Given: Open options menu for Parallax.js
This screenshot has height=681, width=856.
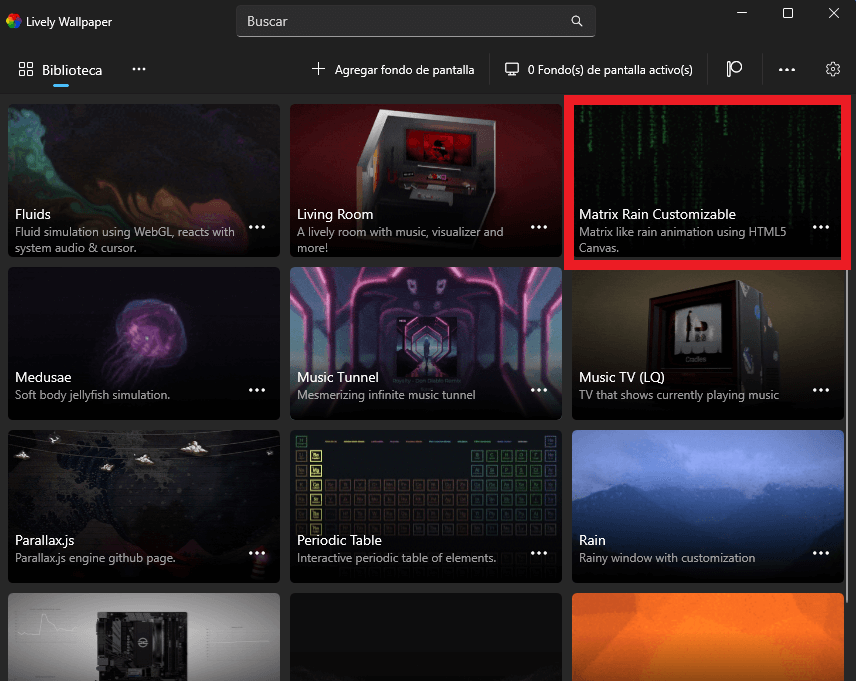Looking at the screenshot, I should click(x=257, y=553).
